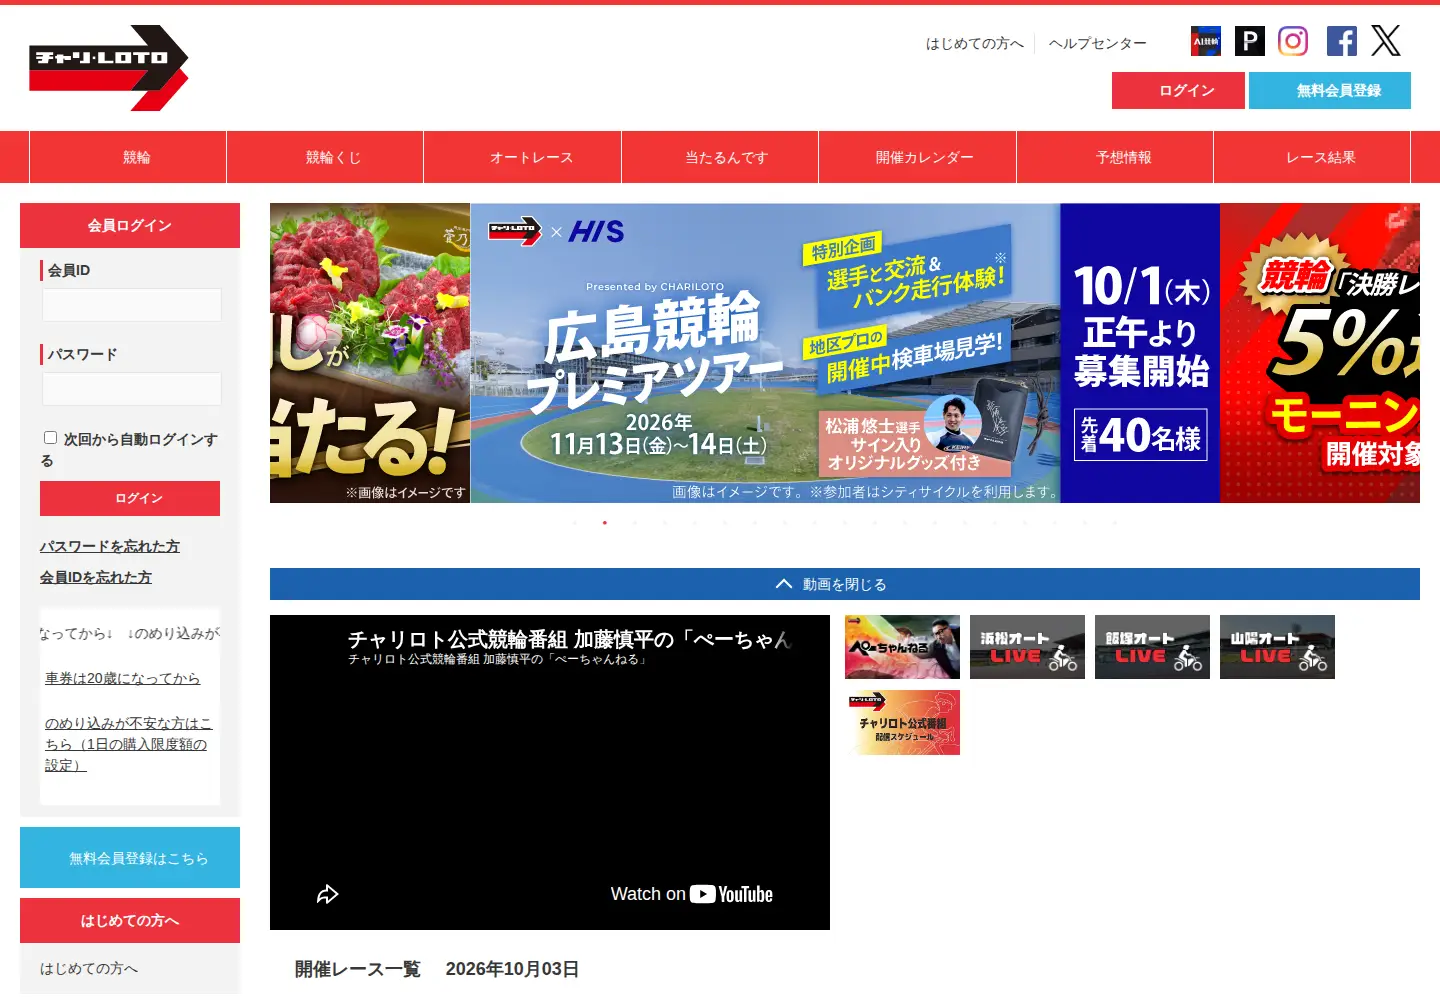Open のめり込みが不安な方はこちら link
Viewport: 1440px width, 1000px height.
coord(128,744)
